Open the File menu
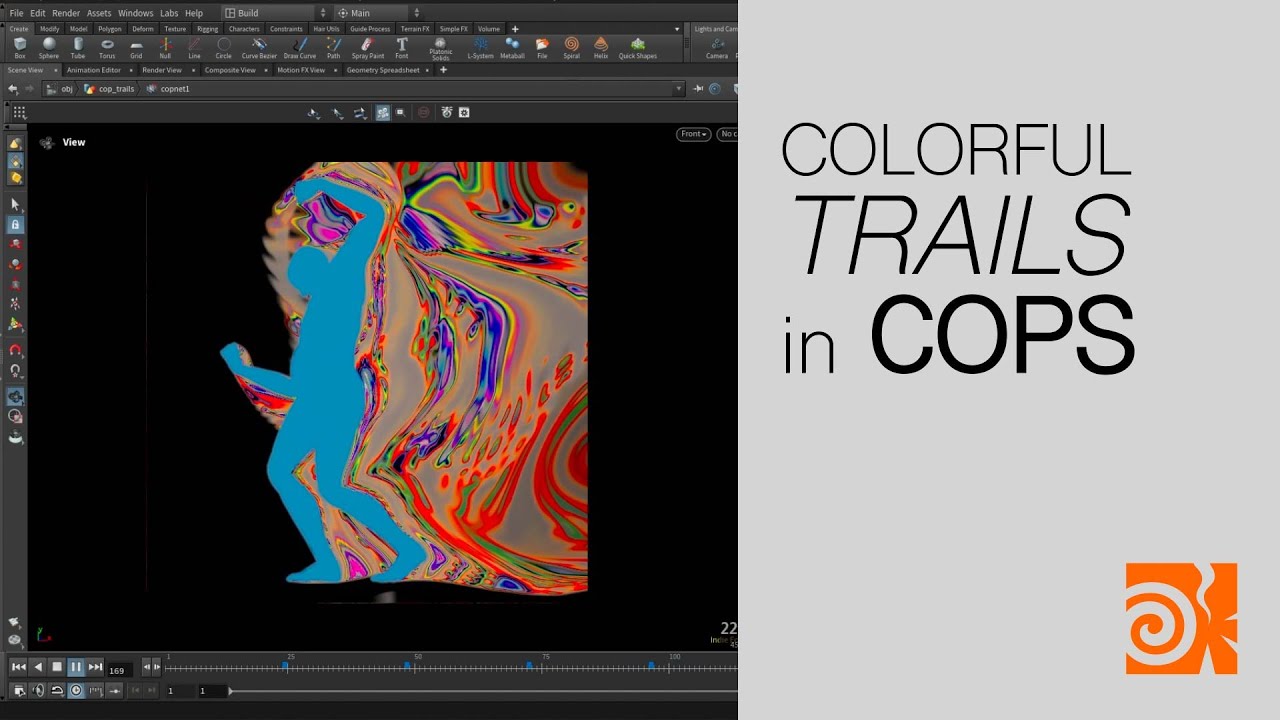The width and height of the screenshot is (1280, 720). pos(16,13)
